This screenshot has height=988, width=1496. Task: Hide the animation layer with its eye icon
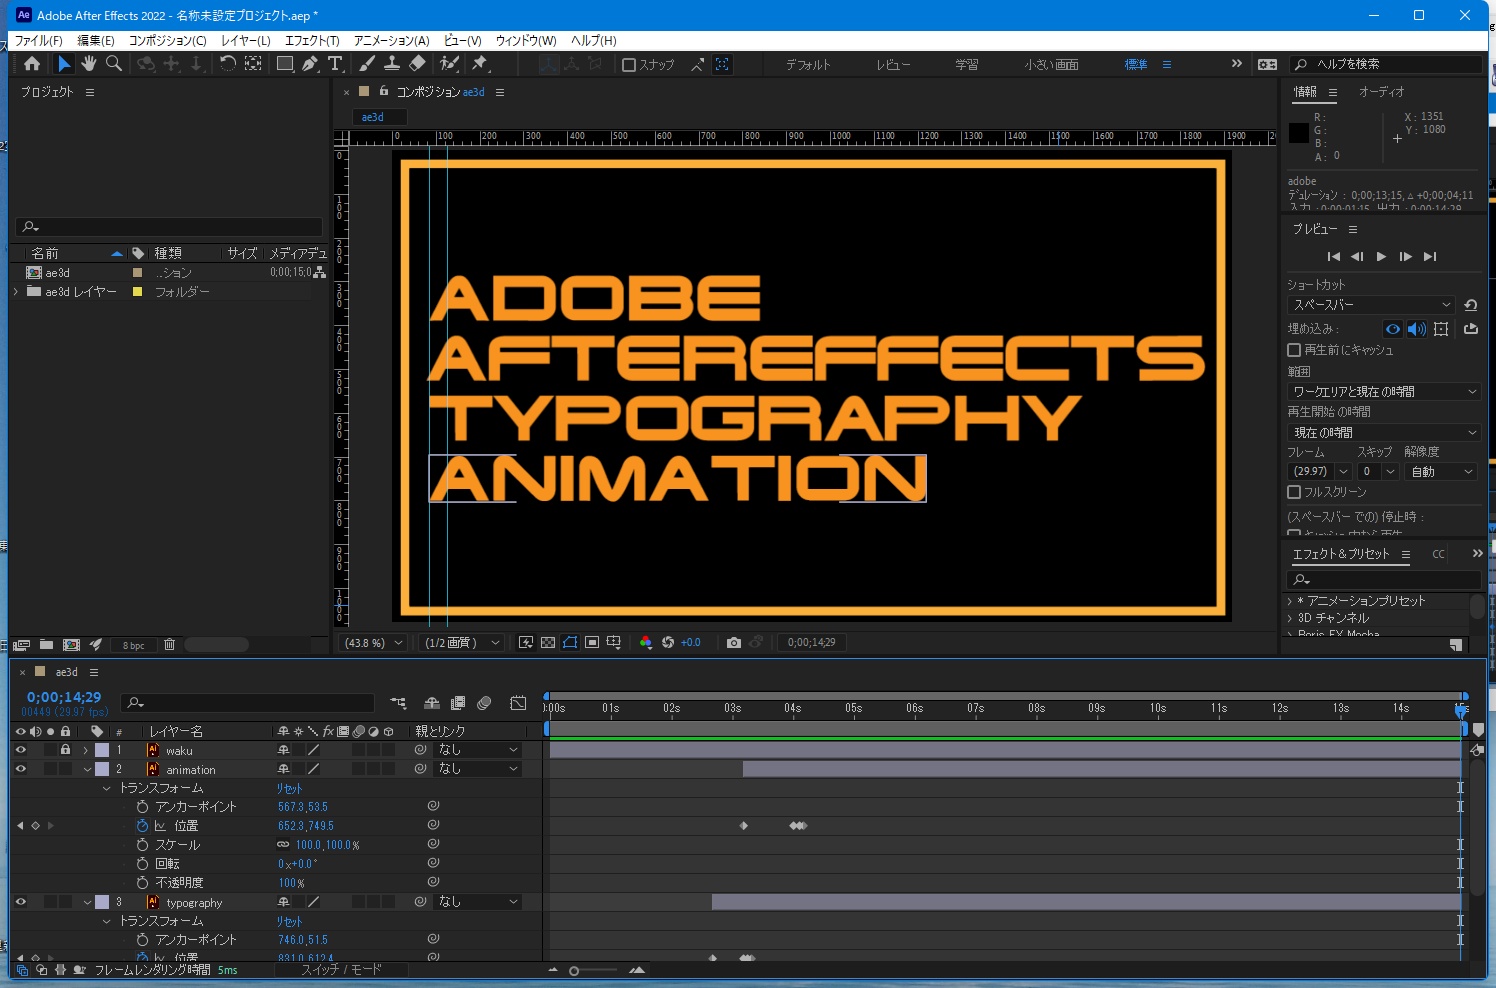pos(20,769)
